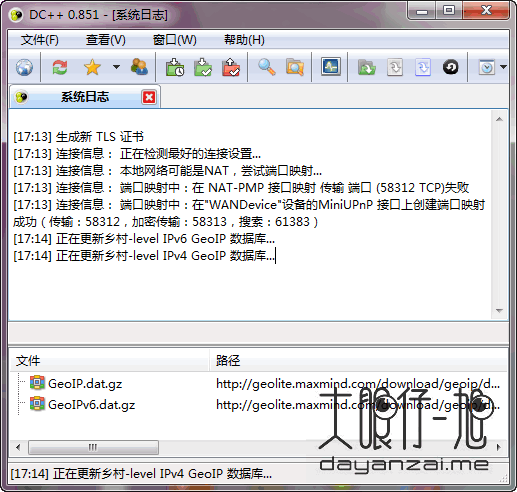Image resolution: width=517 pixels, height=492 pixels.
Task: Click the status bar IPv4 GeoIP message
Action: 141,474
